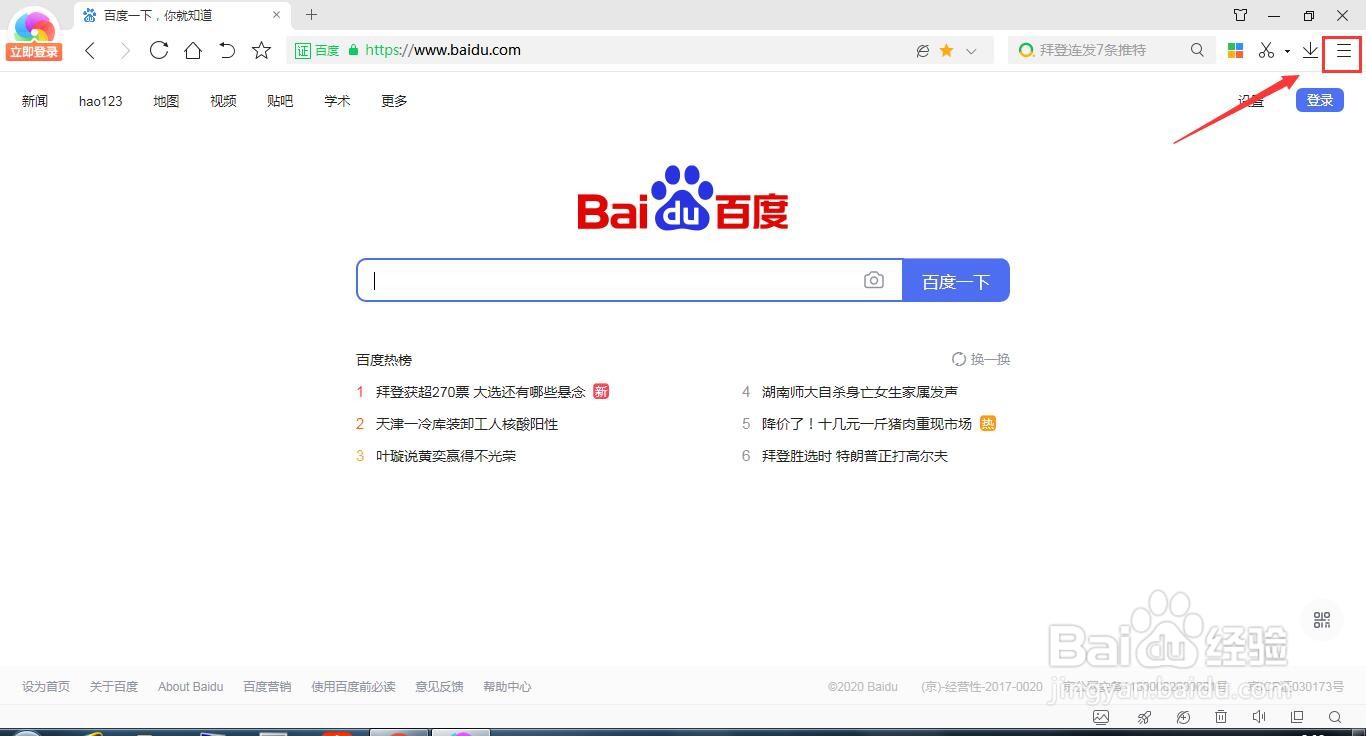Open hot item 叶璇说黄奕赢得不光荣
The height and width of the screenshot is (736, 1366).
click(446, 456)
